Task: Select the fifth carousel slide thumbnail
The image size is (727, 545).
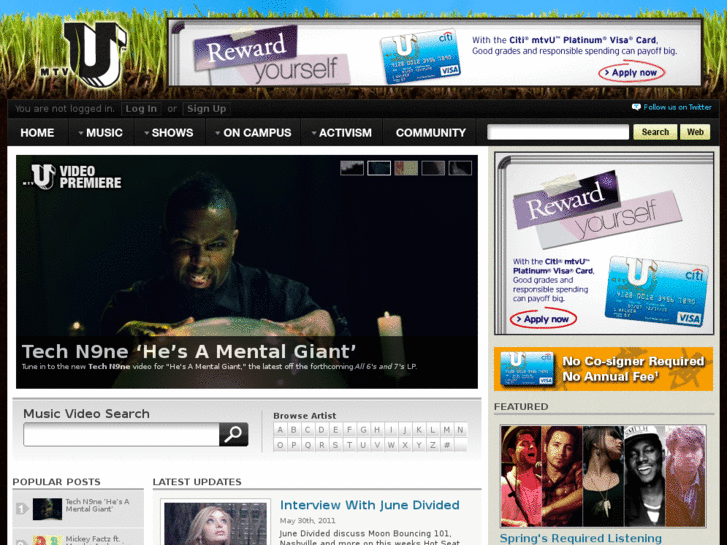Action: click(460, 168)
